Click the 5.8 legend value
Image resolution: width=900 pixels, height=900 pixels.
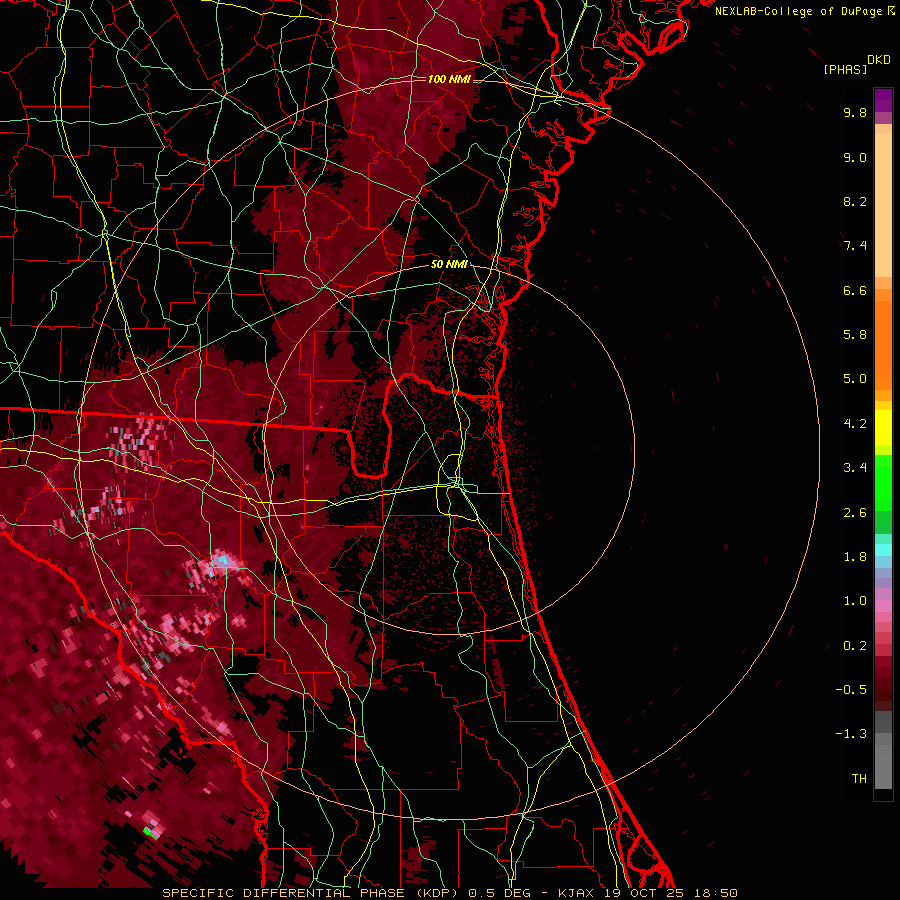(855, 335)
